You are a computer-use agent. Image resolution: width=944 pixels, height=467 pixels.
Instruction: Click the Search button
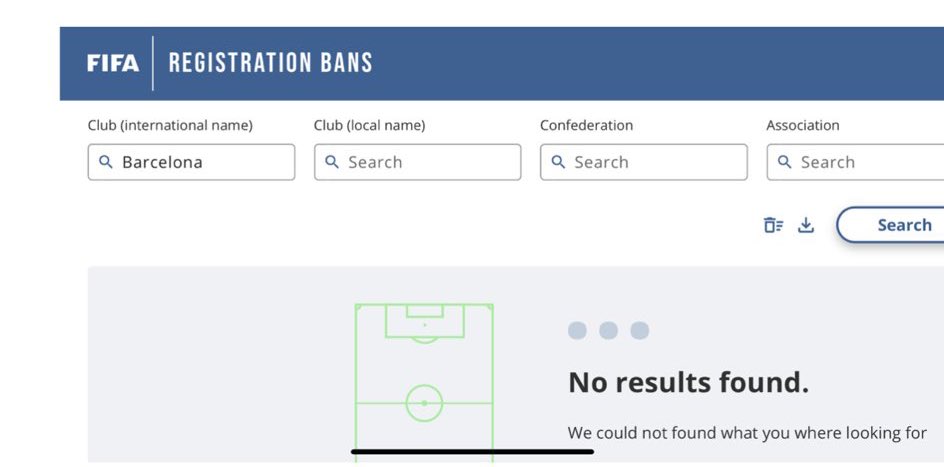pos(890,225)
